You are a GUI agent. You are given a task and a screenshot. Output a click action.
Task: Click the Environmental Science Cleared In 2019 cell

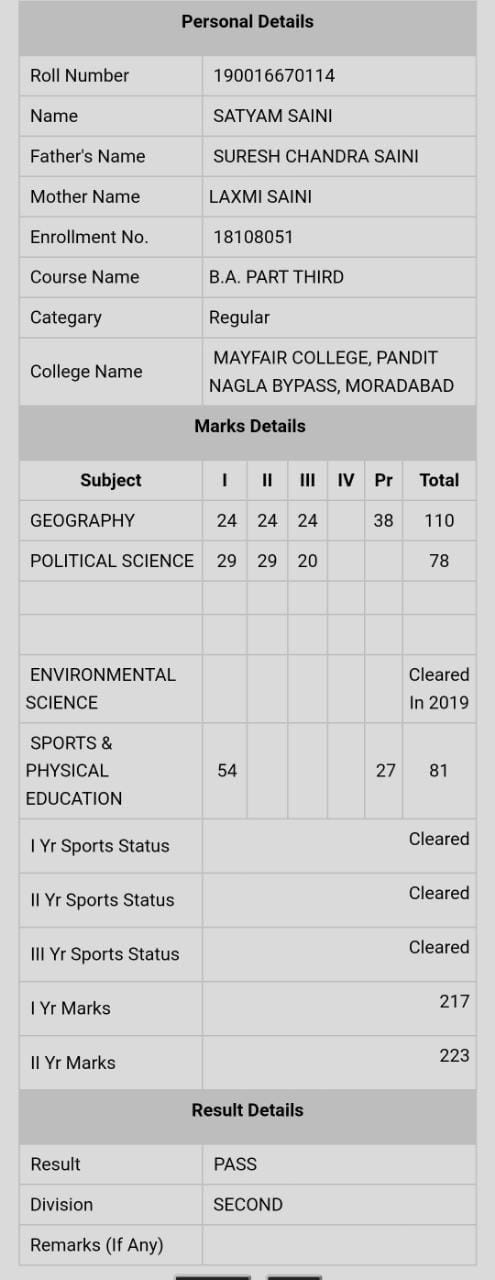pyautogui.click(x=439, y=688)
